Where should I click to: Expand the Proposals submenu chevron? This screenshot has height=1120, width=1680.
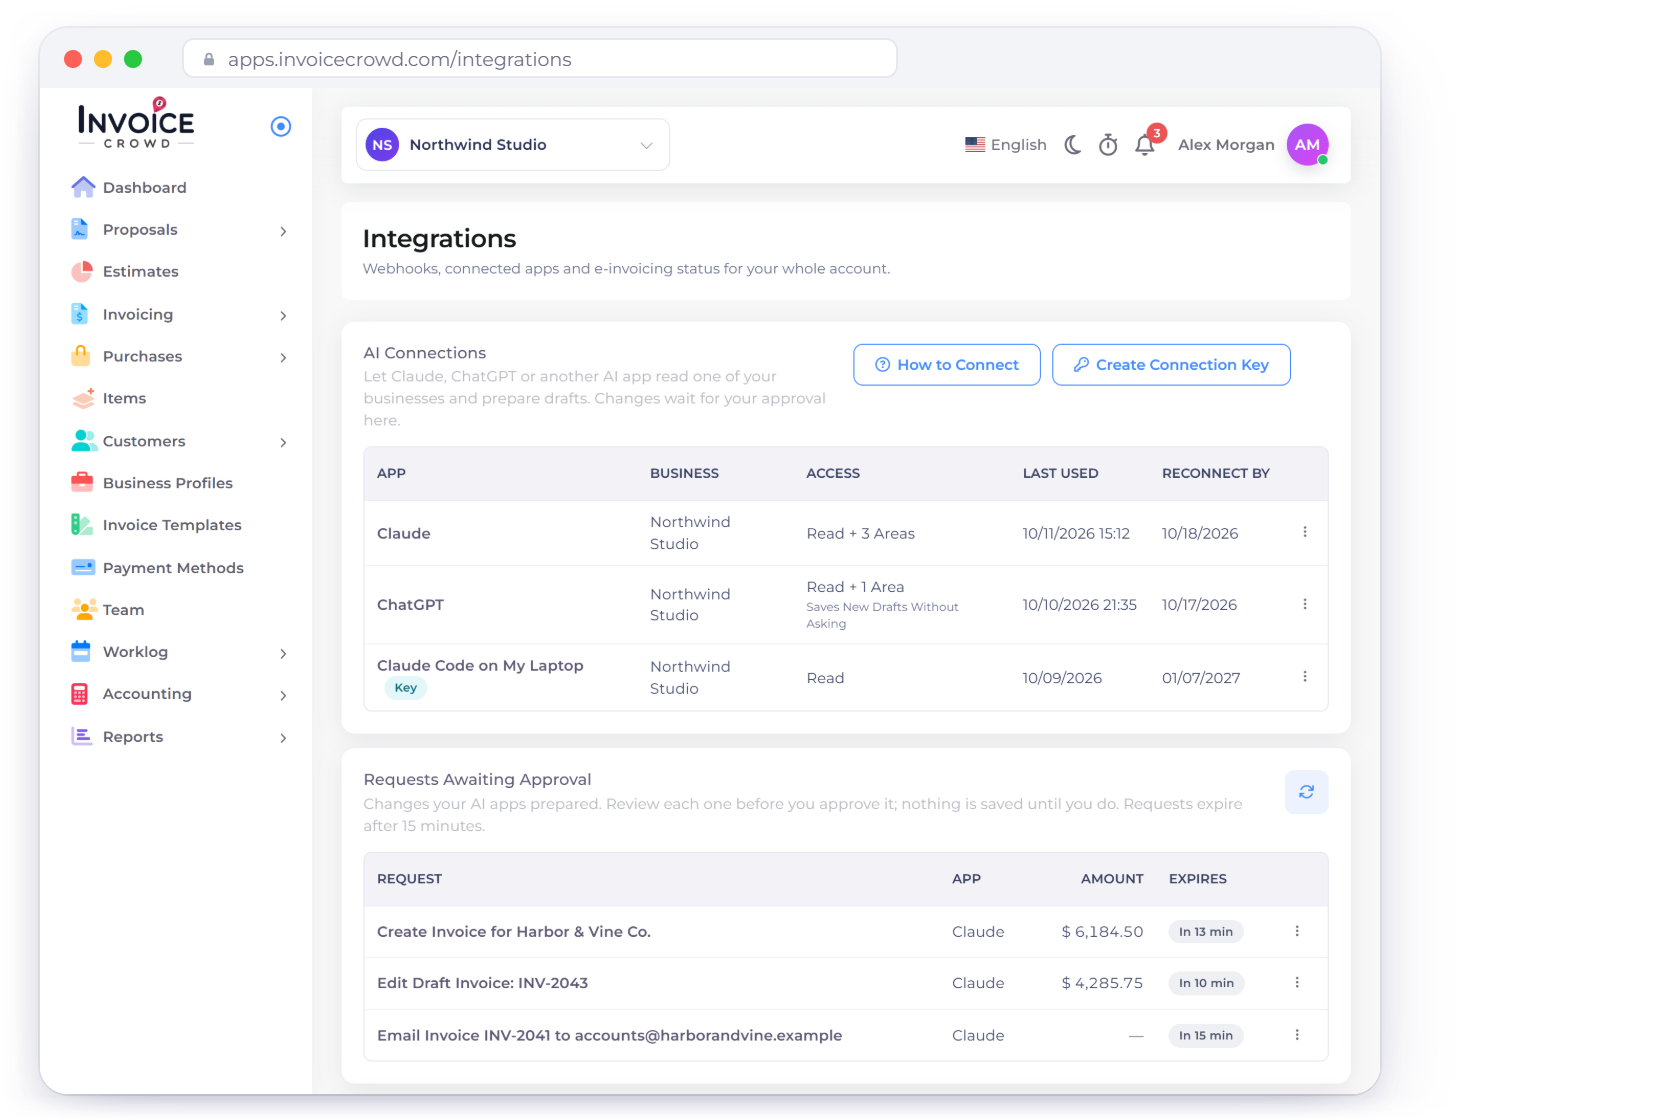284,231
